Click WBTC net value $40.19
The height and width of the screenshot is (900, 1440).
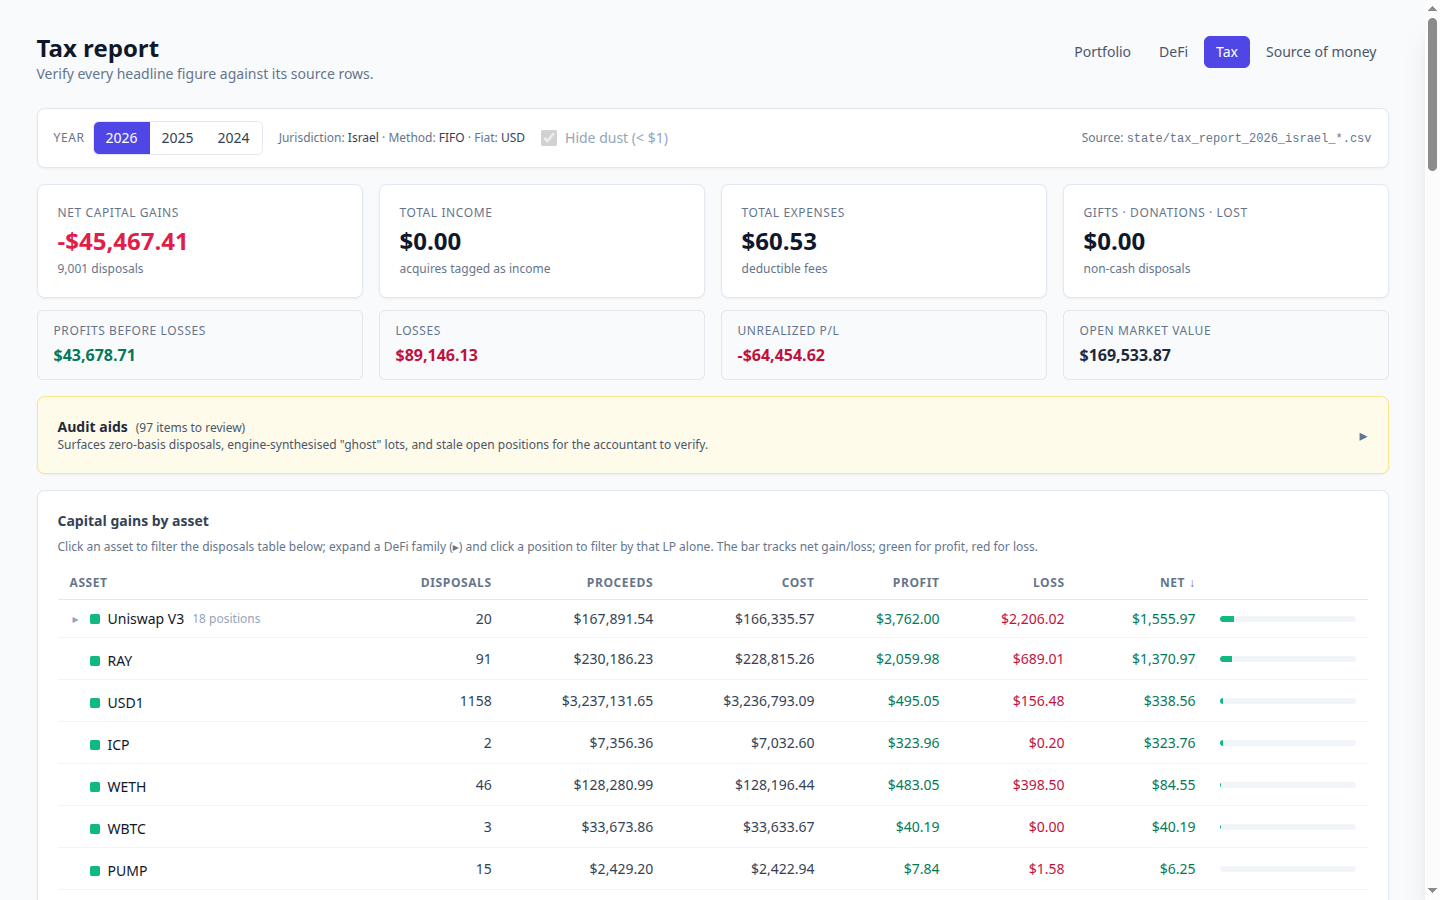click(x=1173, y=827)
